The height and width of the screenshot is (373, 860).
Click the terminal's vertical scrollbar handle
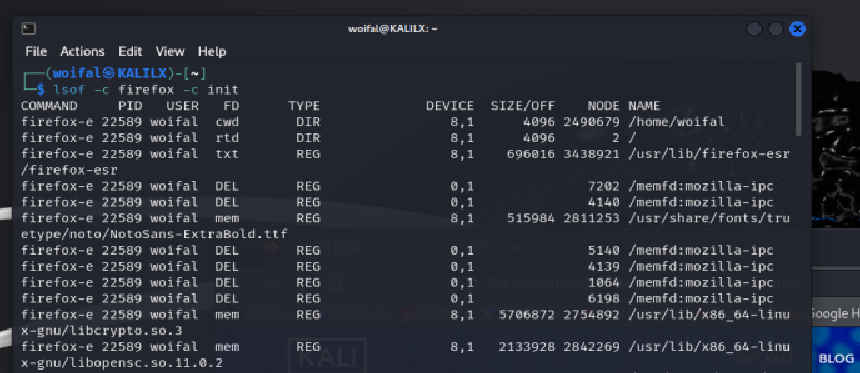pos(799,99)
